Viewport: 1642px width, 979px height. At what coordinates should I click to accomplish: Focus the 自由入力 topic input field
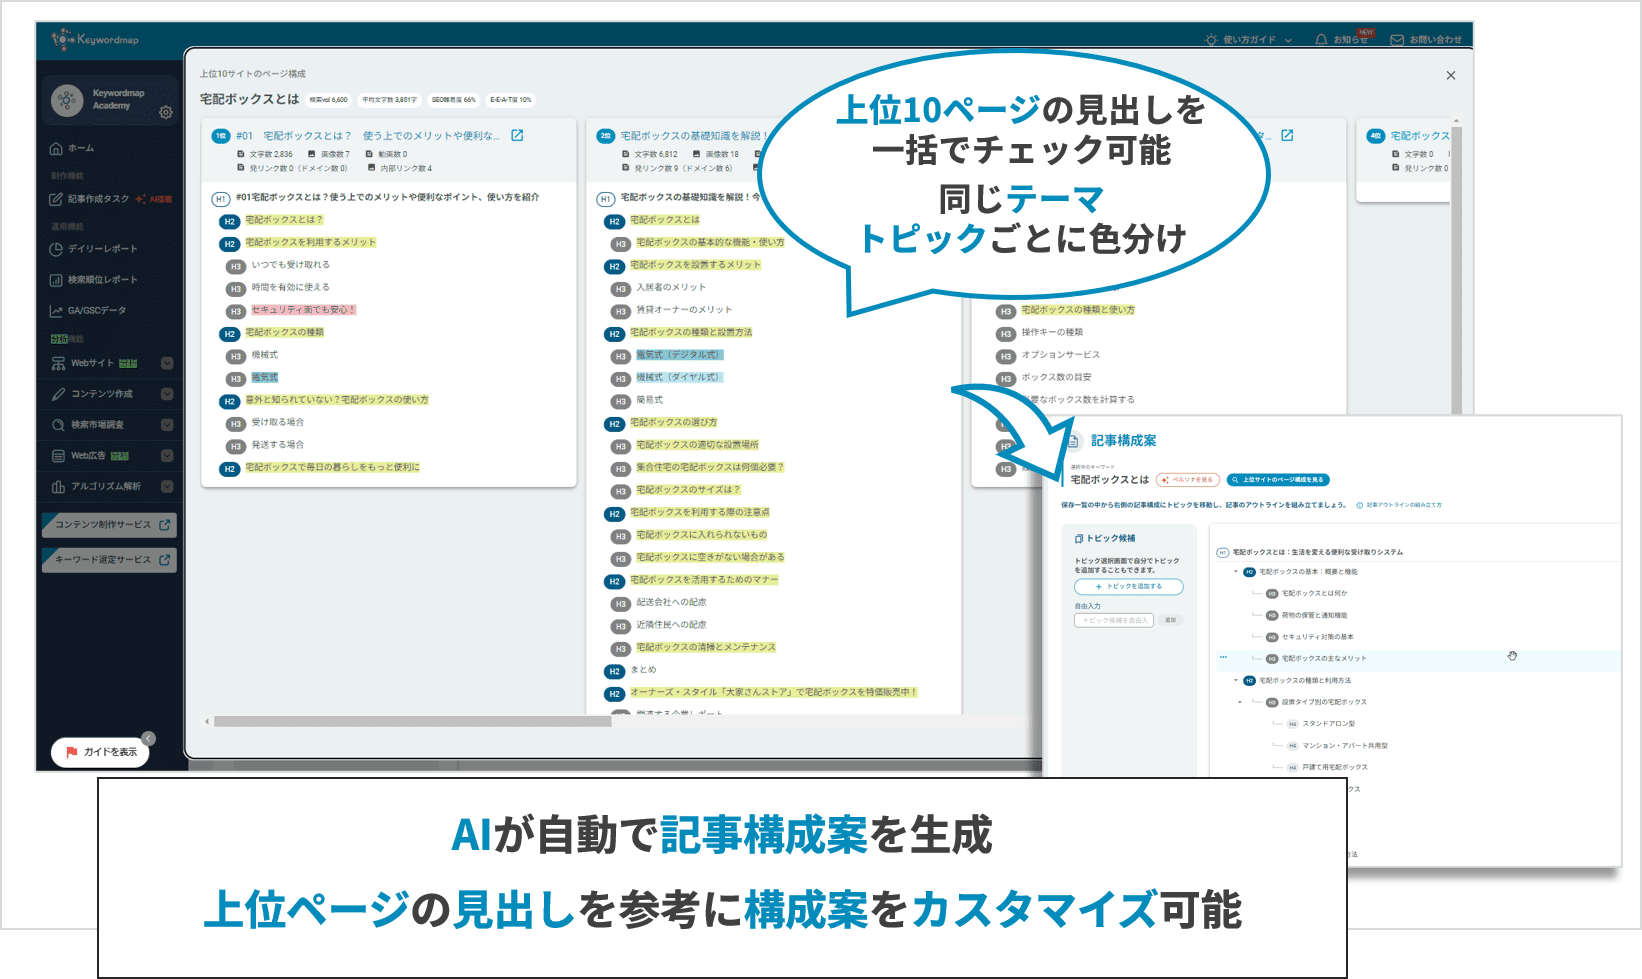pyautogui.click(x=1114, y=620)
